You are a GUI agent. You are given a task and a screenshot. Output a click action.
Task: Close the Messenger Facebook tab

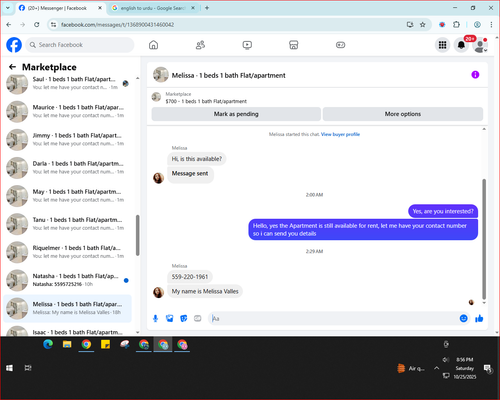pos(100,8)
